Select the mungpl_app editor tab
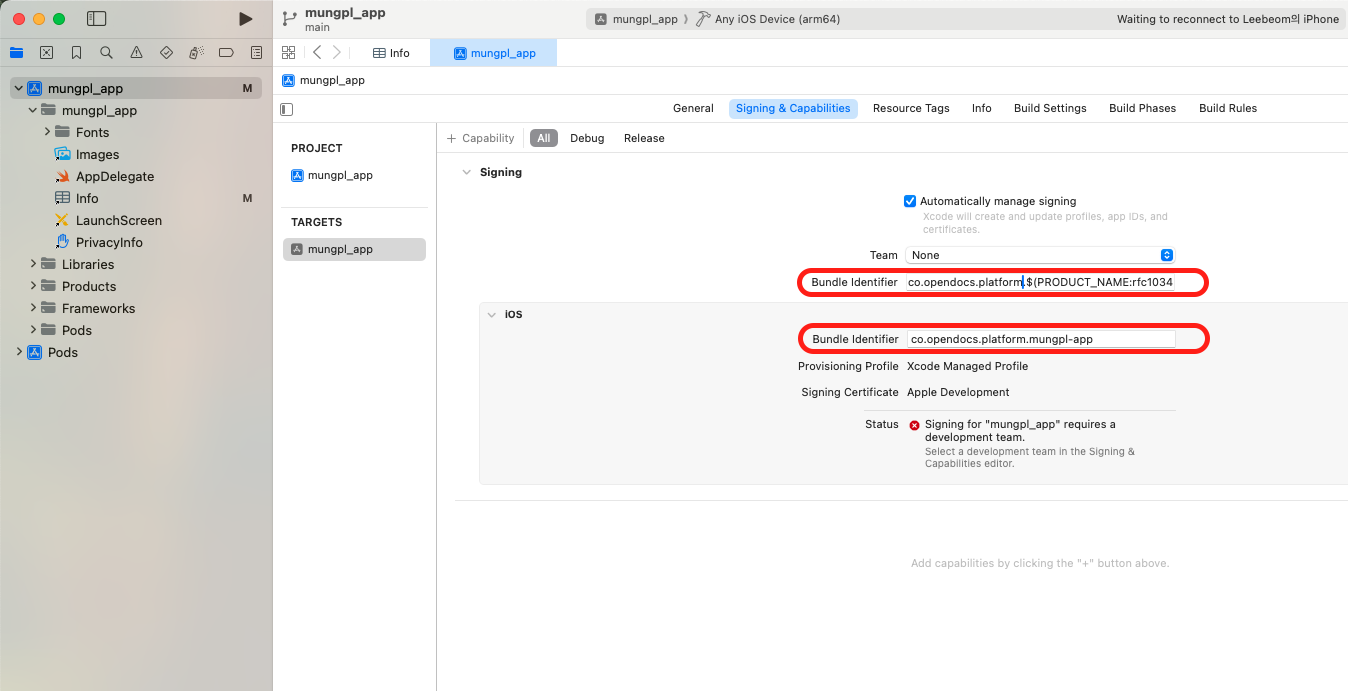1348x691 pixels. point(494,53)
